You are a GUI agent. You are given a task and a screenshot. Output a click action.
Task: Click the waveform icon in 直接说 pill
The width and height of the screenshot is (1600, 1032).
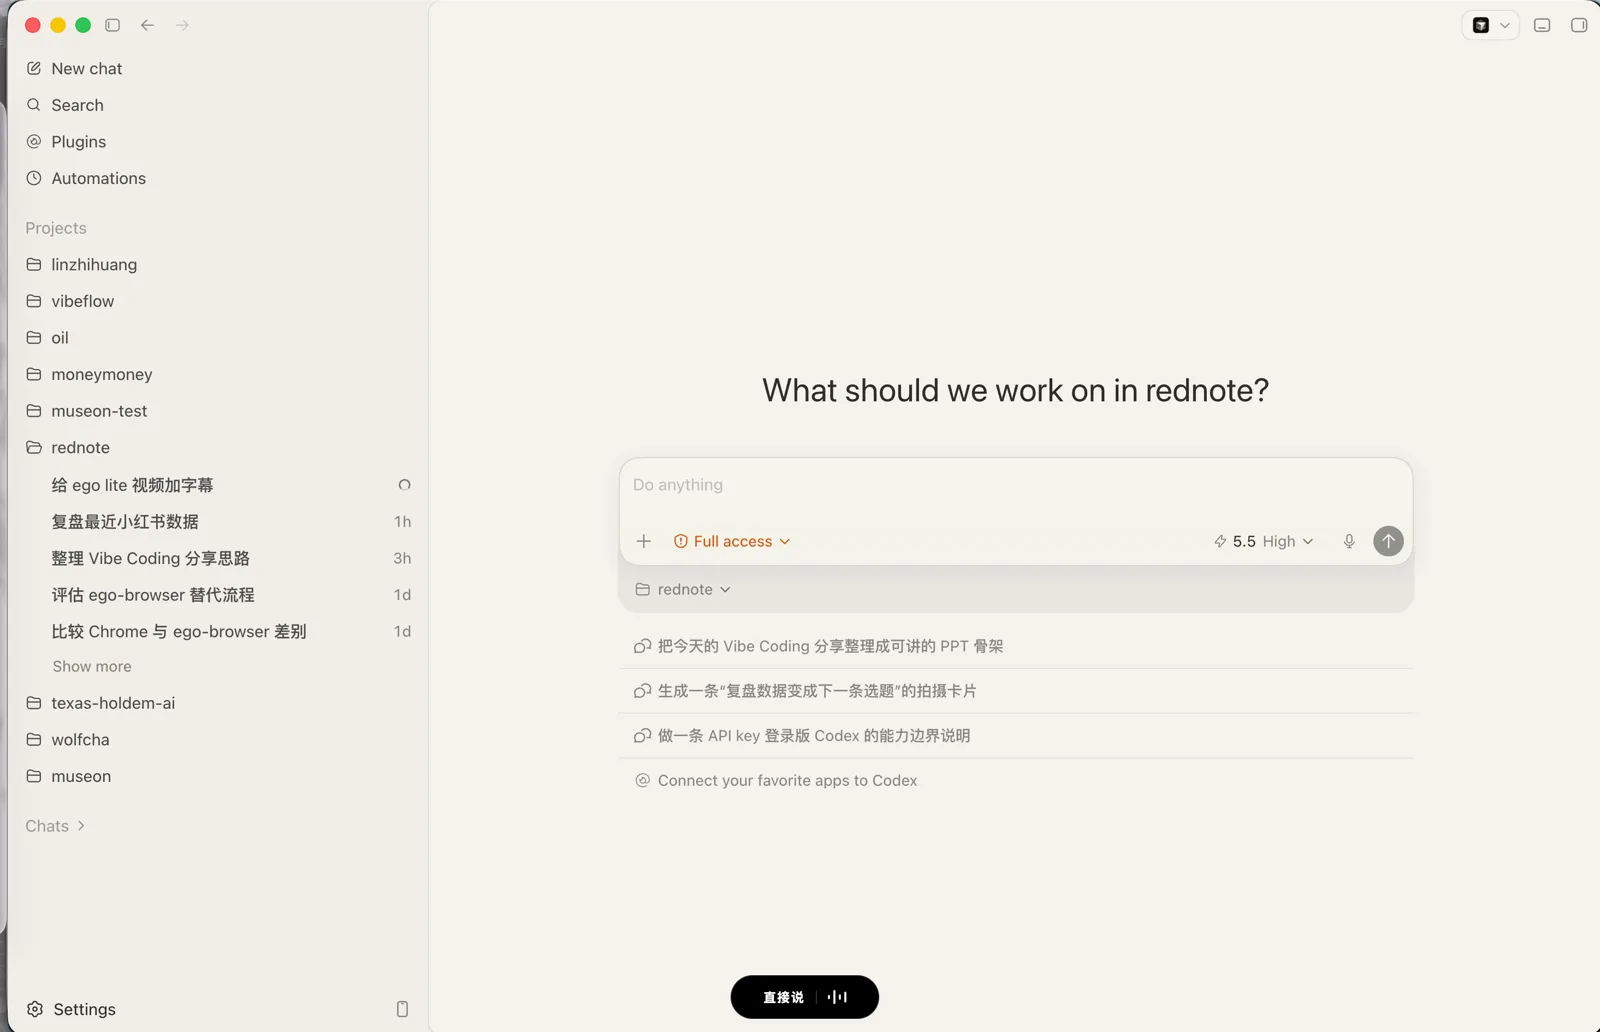838,997
